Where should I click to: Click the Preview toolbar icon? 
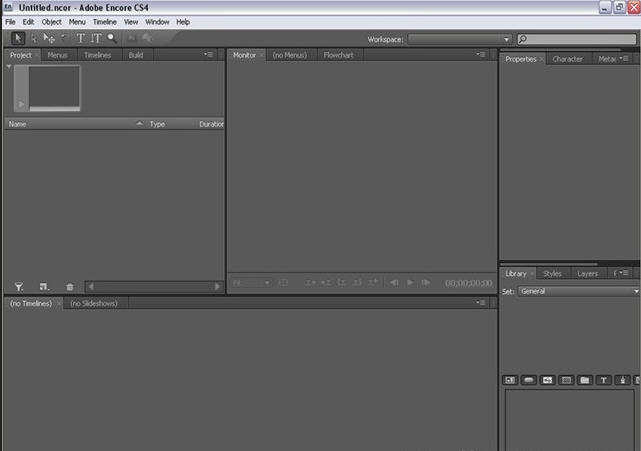pyautogui.click(x=147, y=38)
